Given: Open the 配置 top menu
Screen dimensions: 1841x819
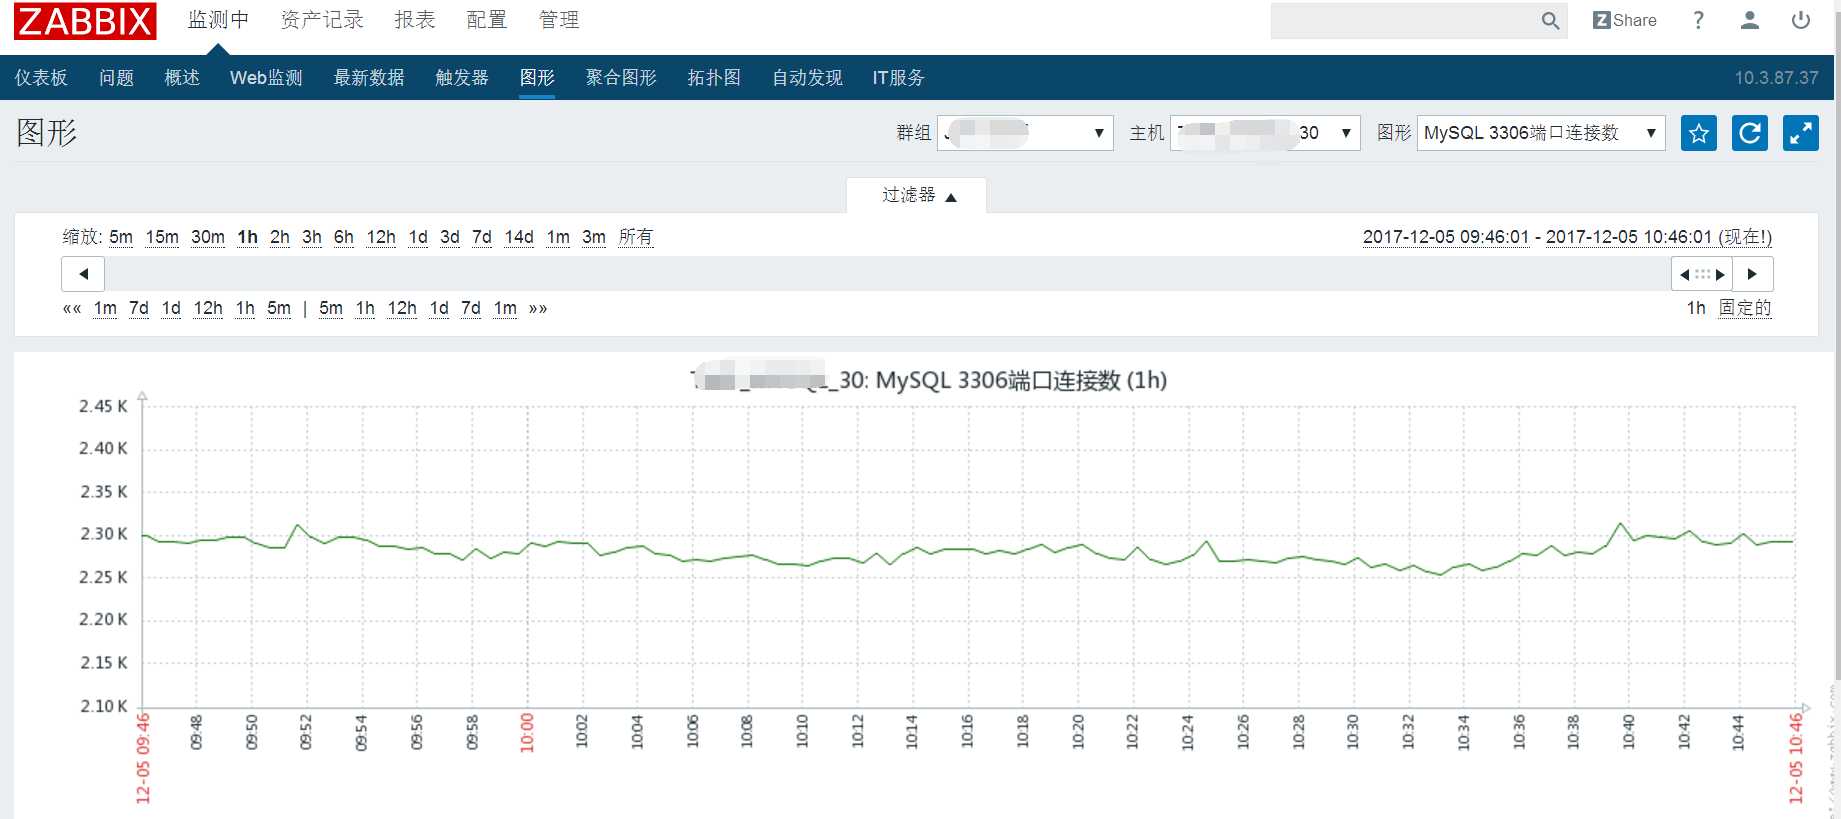Looking at the screenshot, I should tap(487, 20).
